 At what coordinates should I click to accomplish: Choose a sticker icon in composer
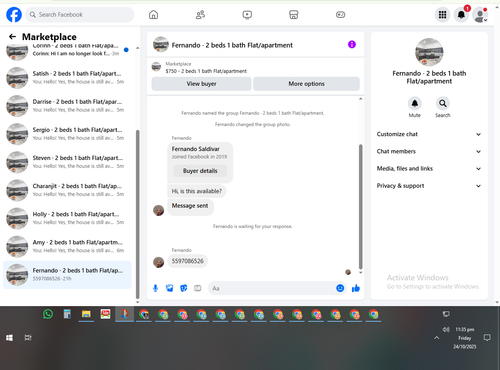point(184,288)
